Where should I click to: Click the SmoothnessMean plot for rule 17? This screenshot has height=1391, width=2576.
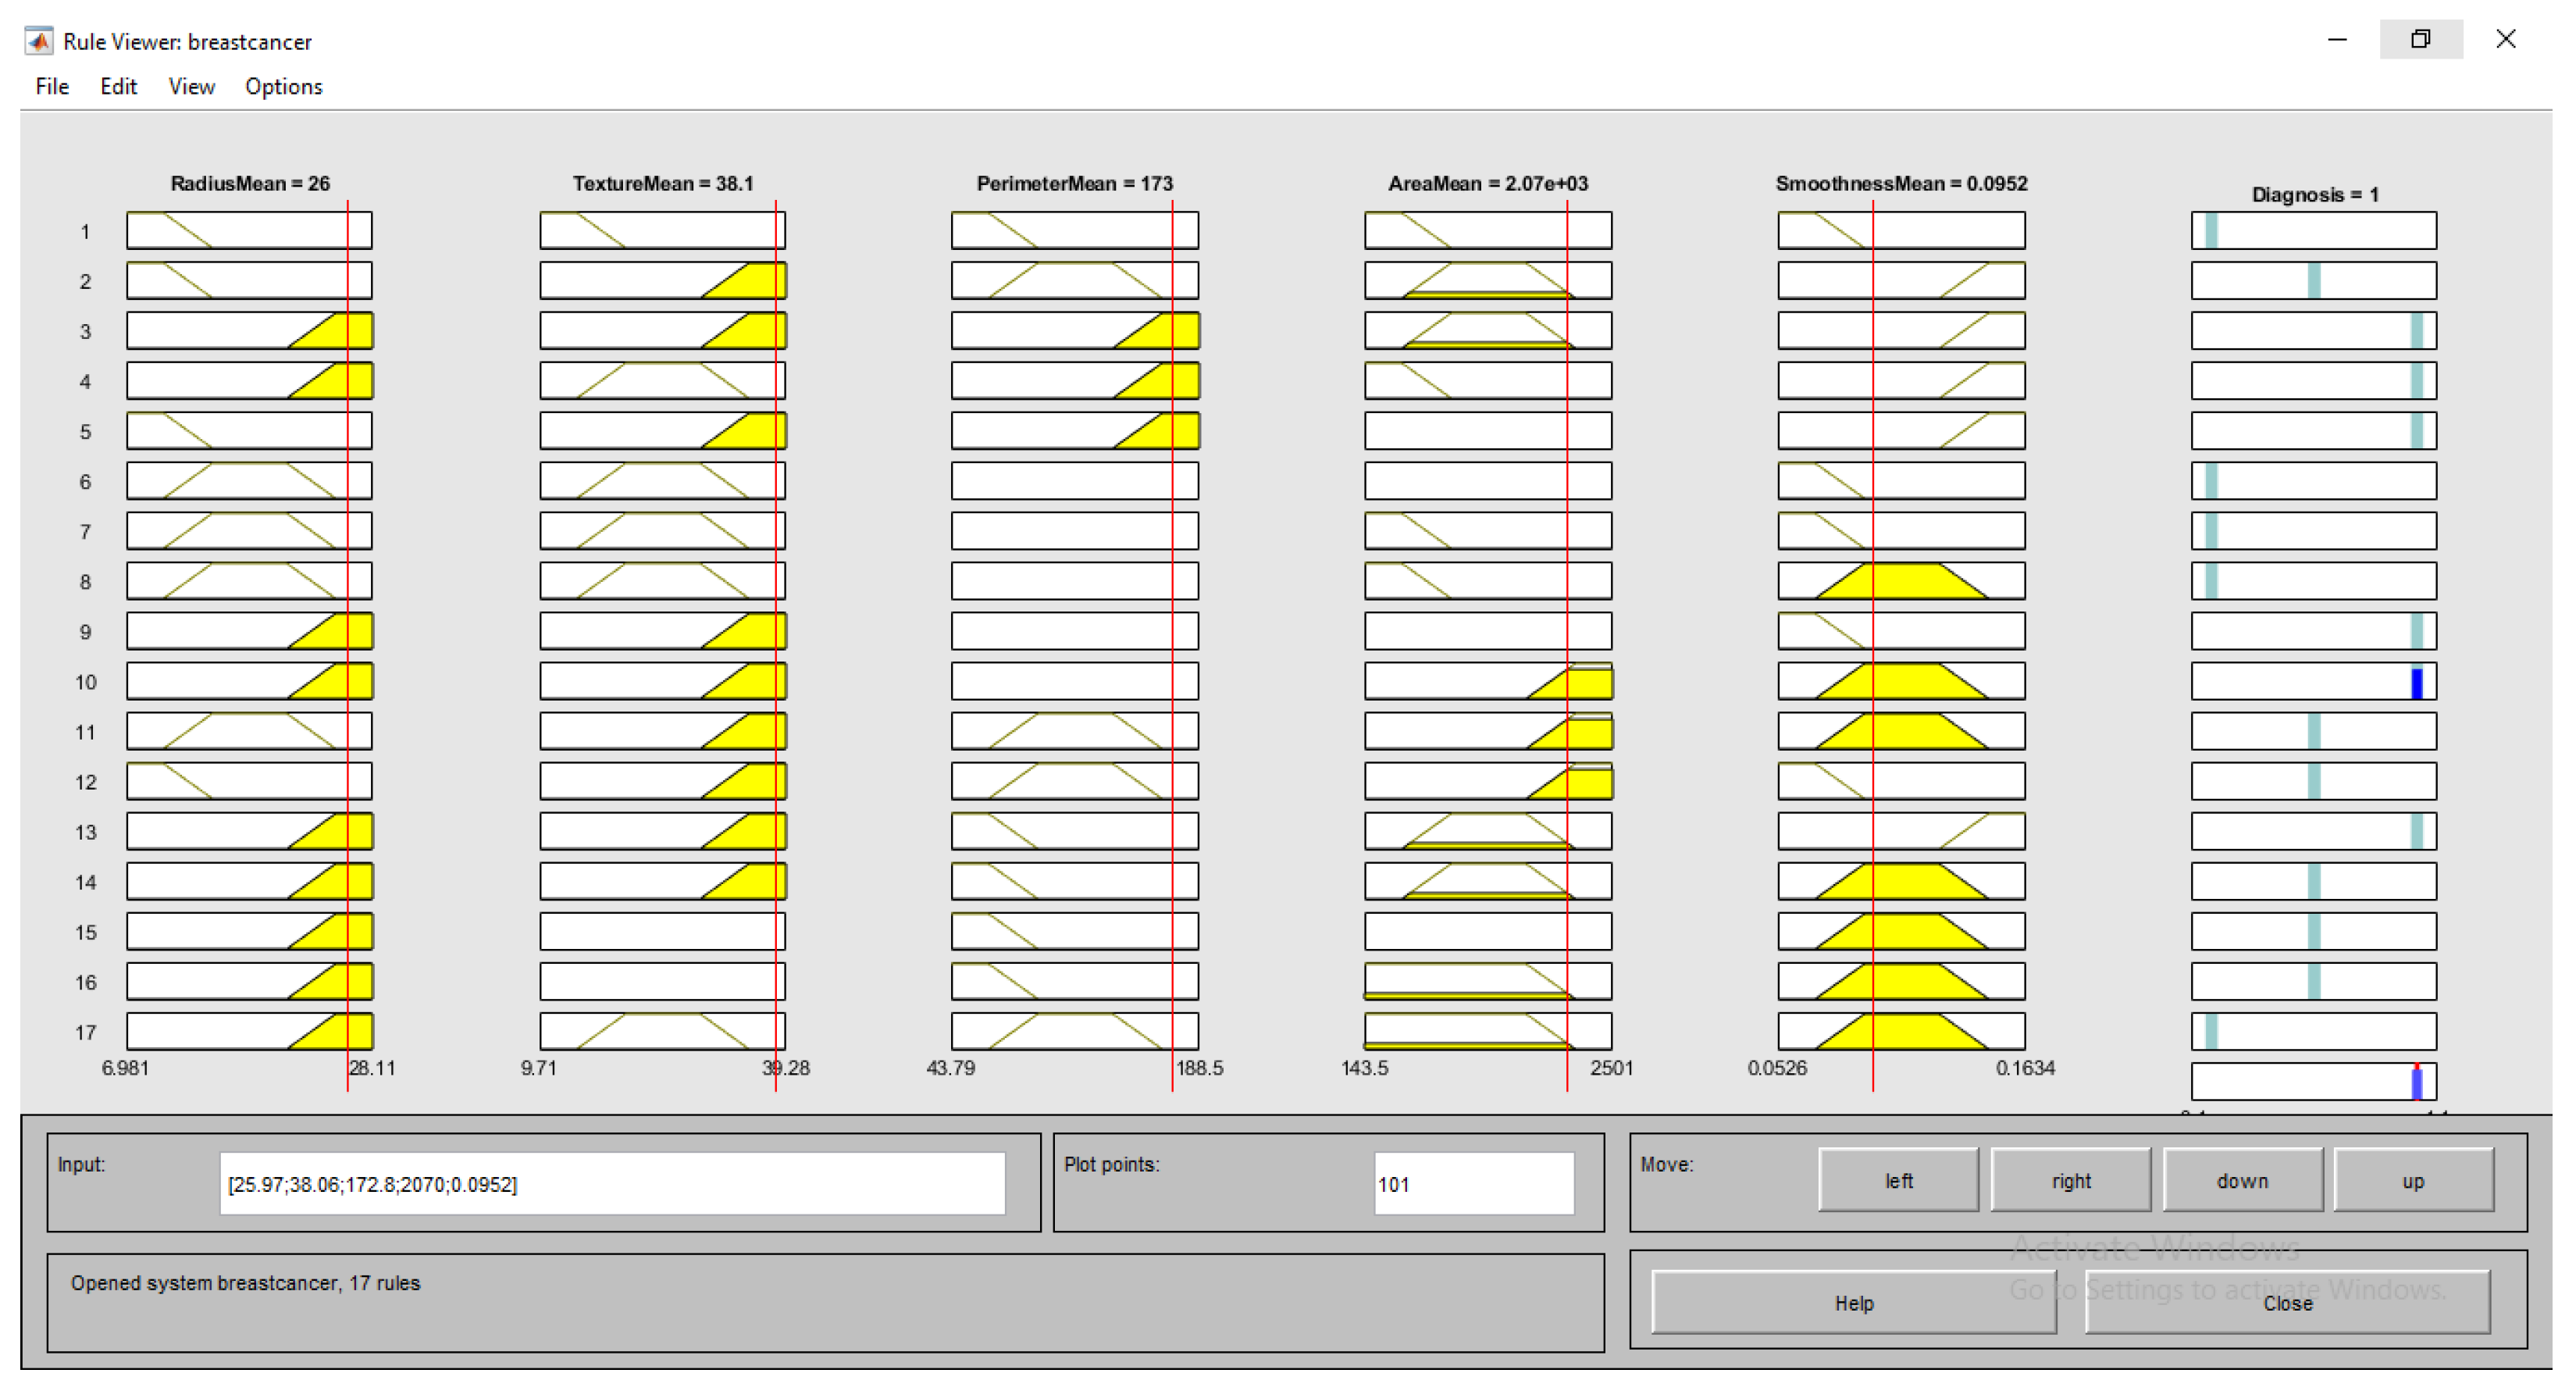(x=1901, y=1031)
